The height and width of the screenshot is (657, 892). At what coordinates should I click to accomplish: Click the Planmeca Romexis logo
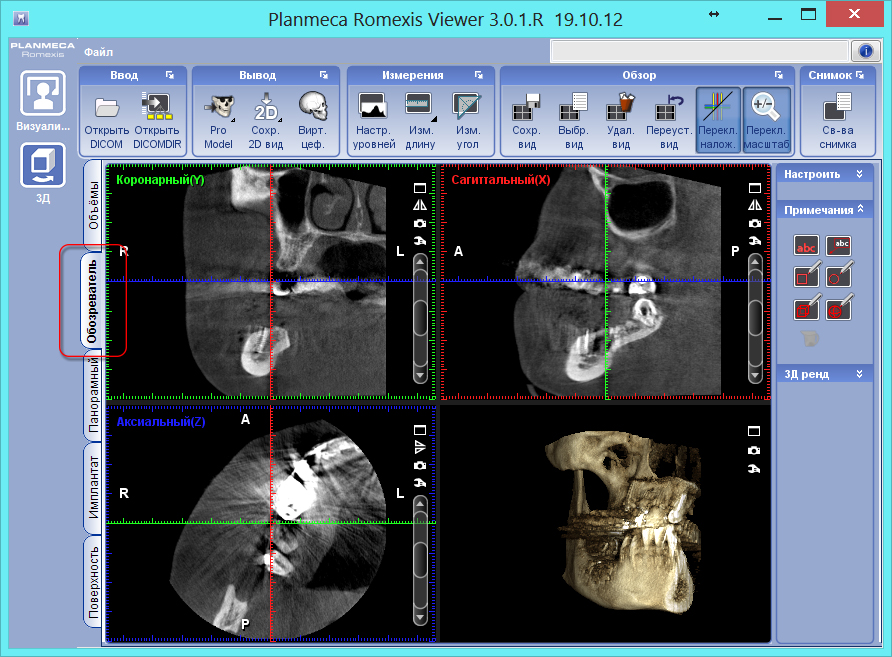coord(43,49)
